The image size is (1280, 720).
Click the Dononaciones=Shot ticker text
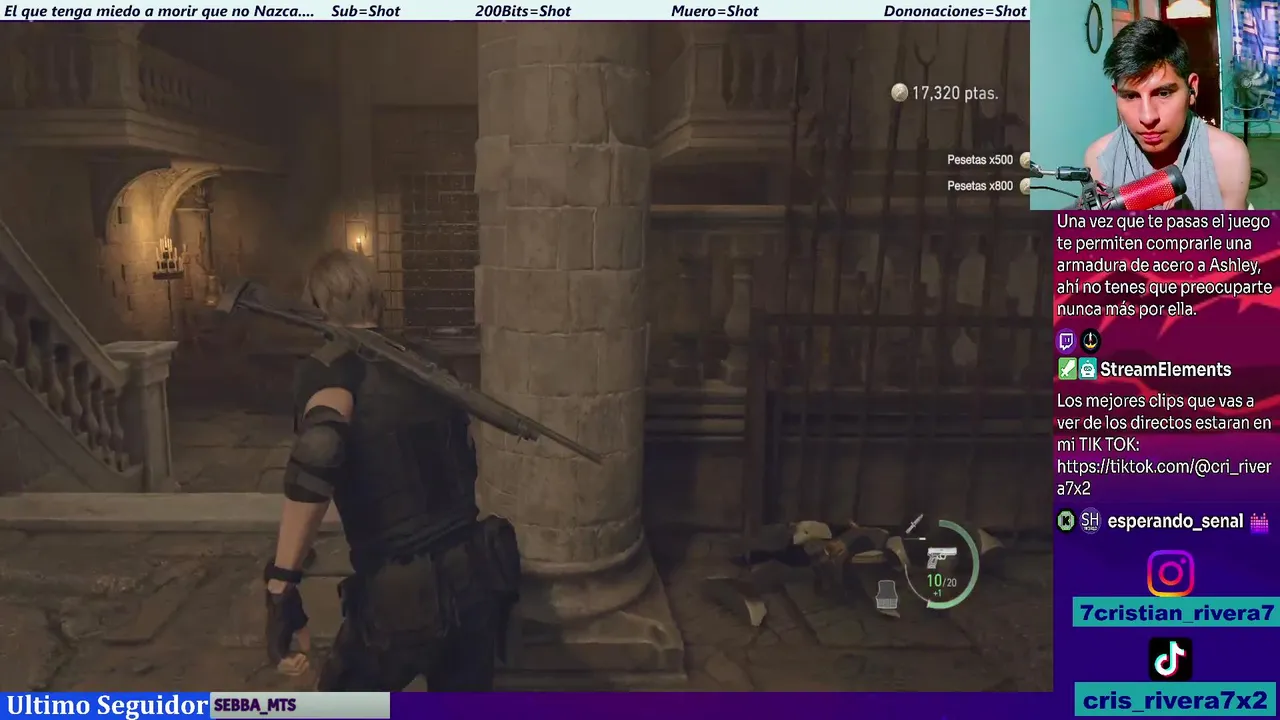pos(955,11)
